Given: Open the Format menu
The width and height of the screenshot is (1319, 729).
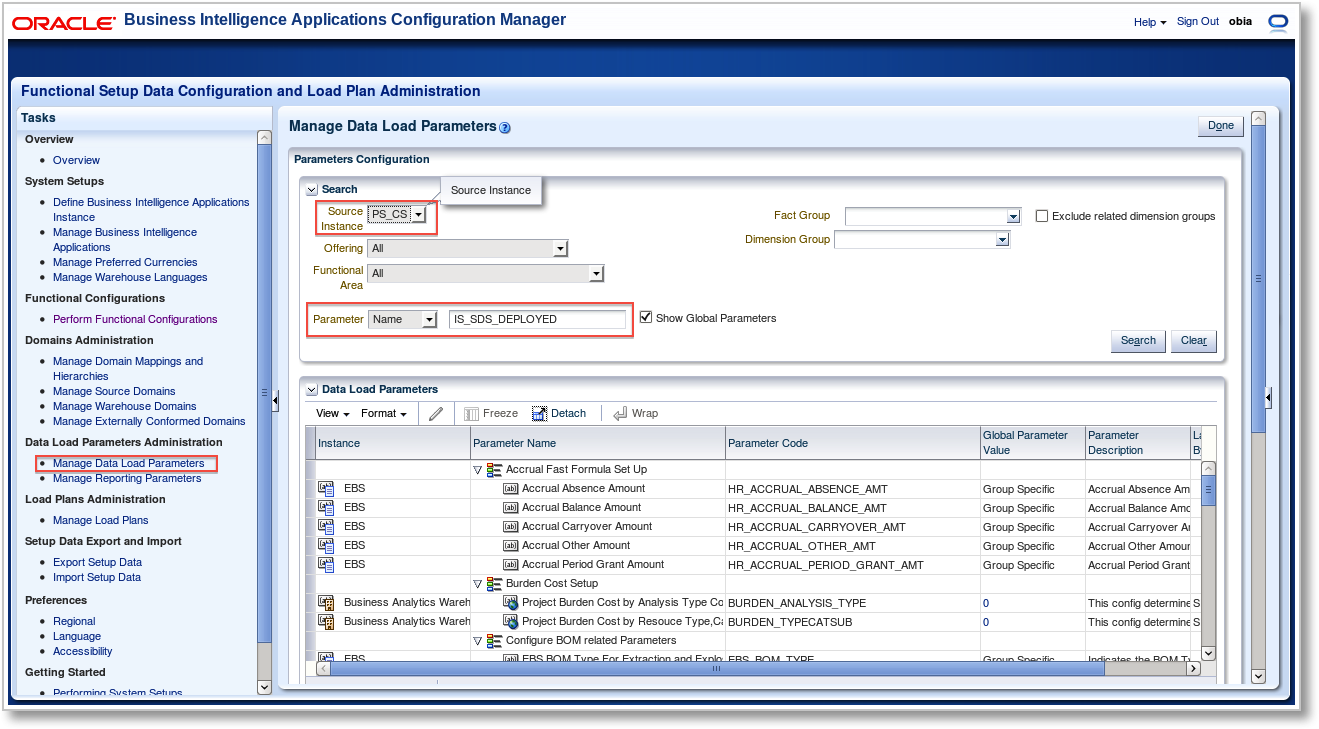Looking at the screenshot, I should point(384,413).
